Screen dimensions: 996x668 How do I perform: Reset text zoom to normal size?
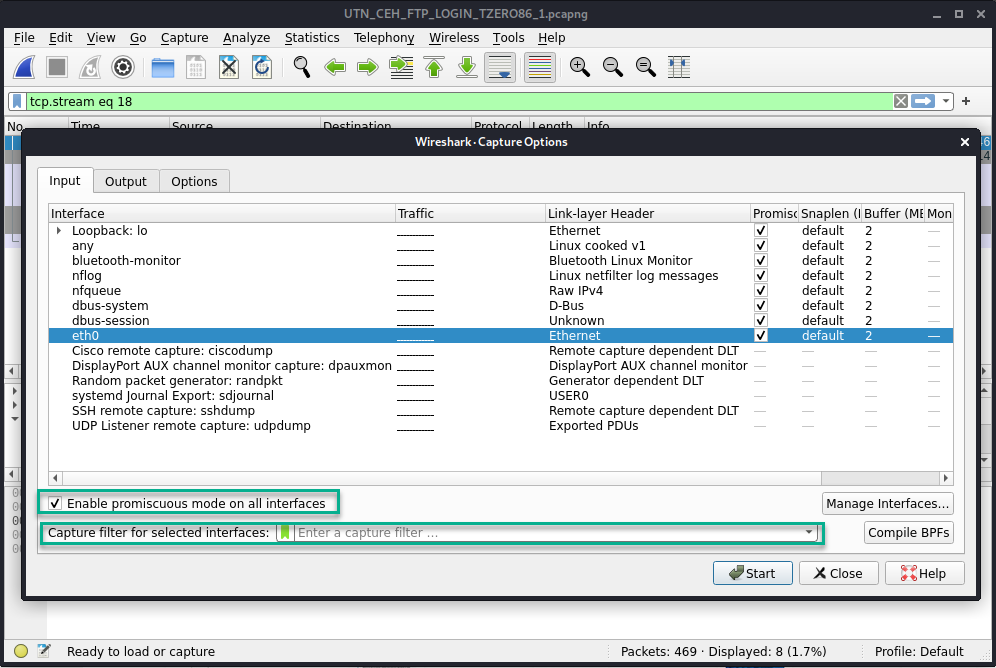point(645,67)
